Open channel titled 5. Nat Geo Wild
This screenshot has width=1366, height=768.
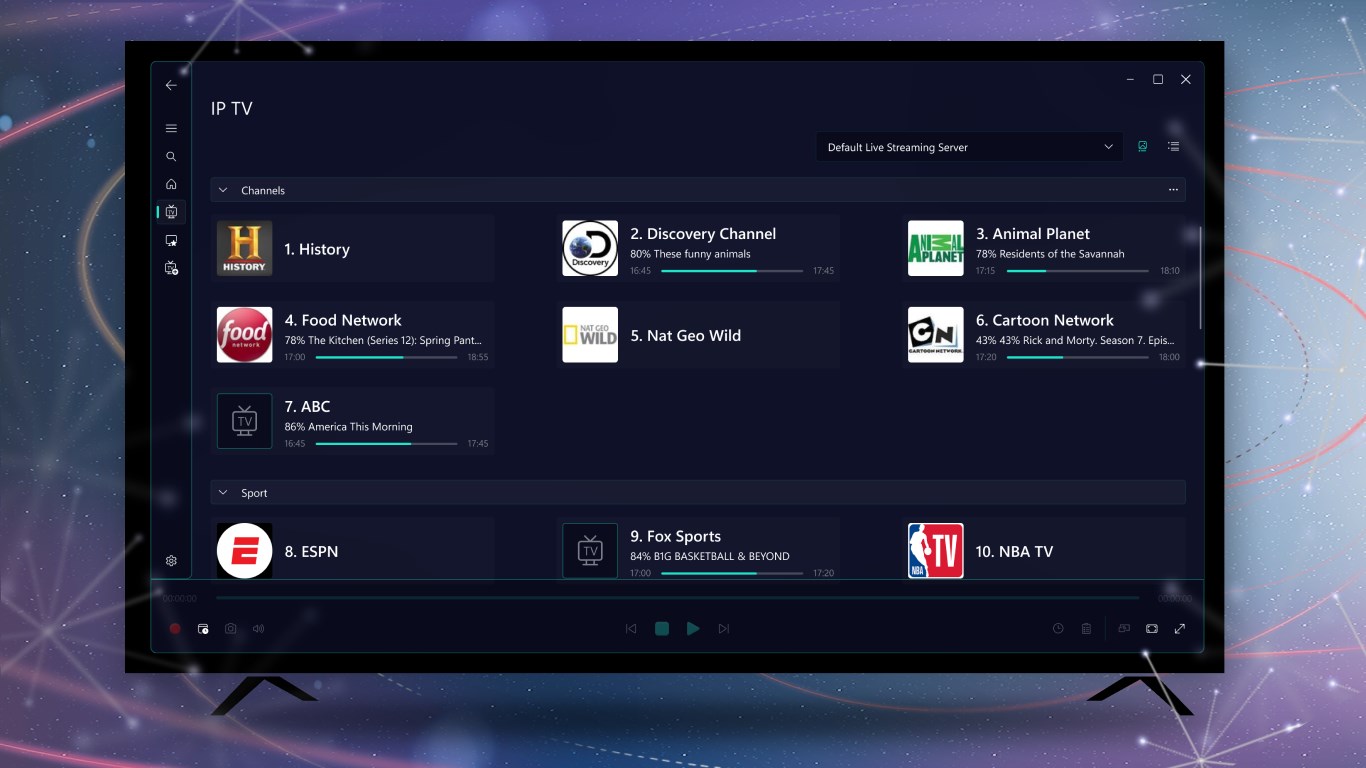tap(686, 336)
